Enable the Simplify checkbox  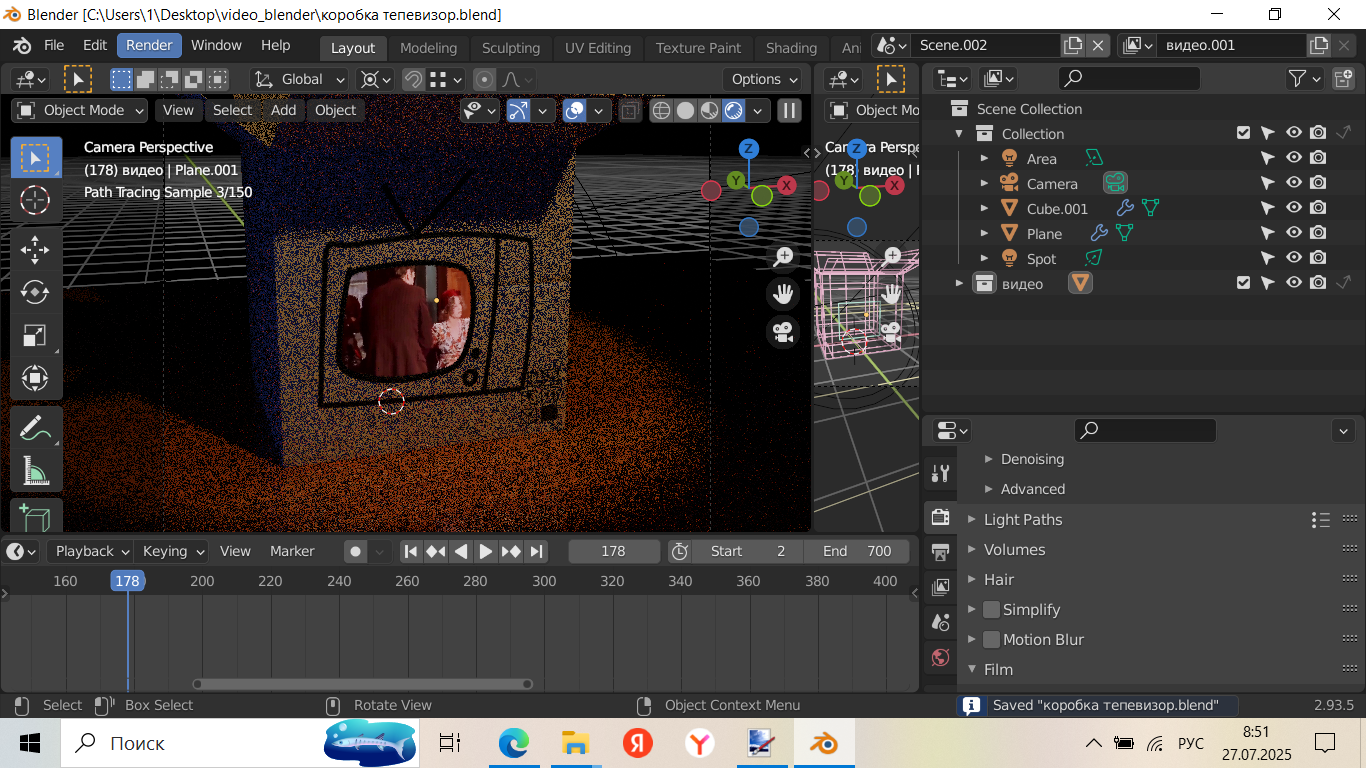pos(991,610)
